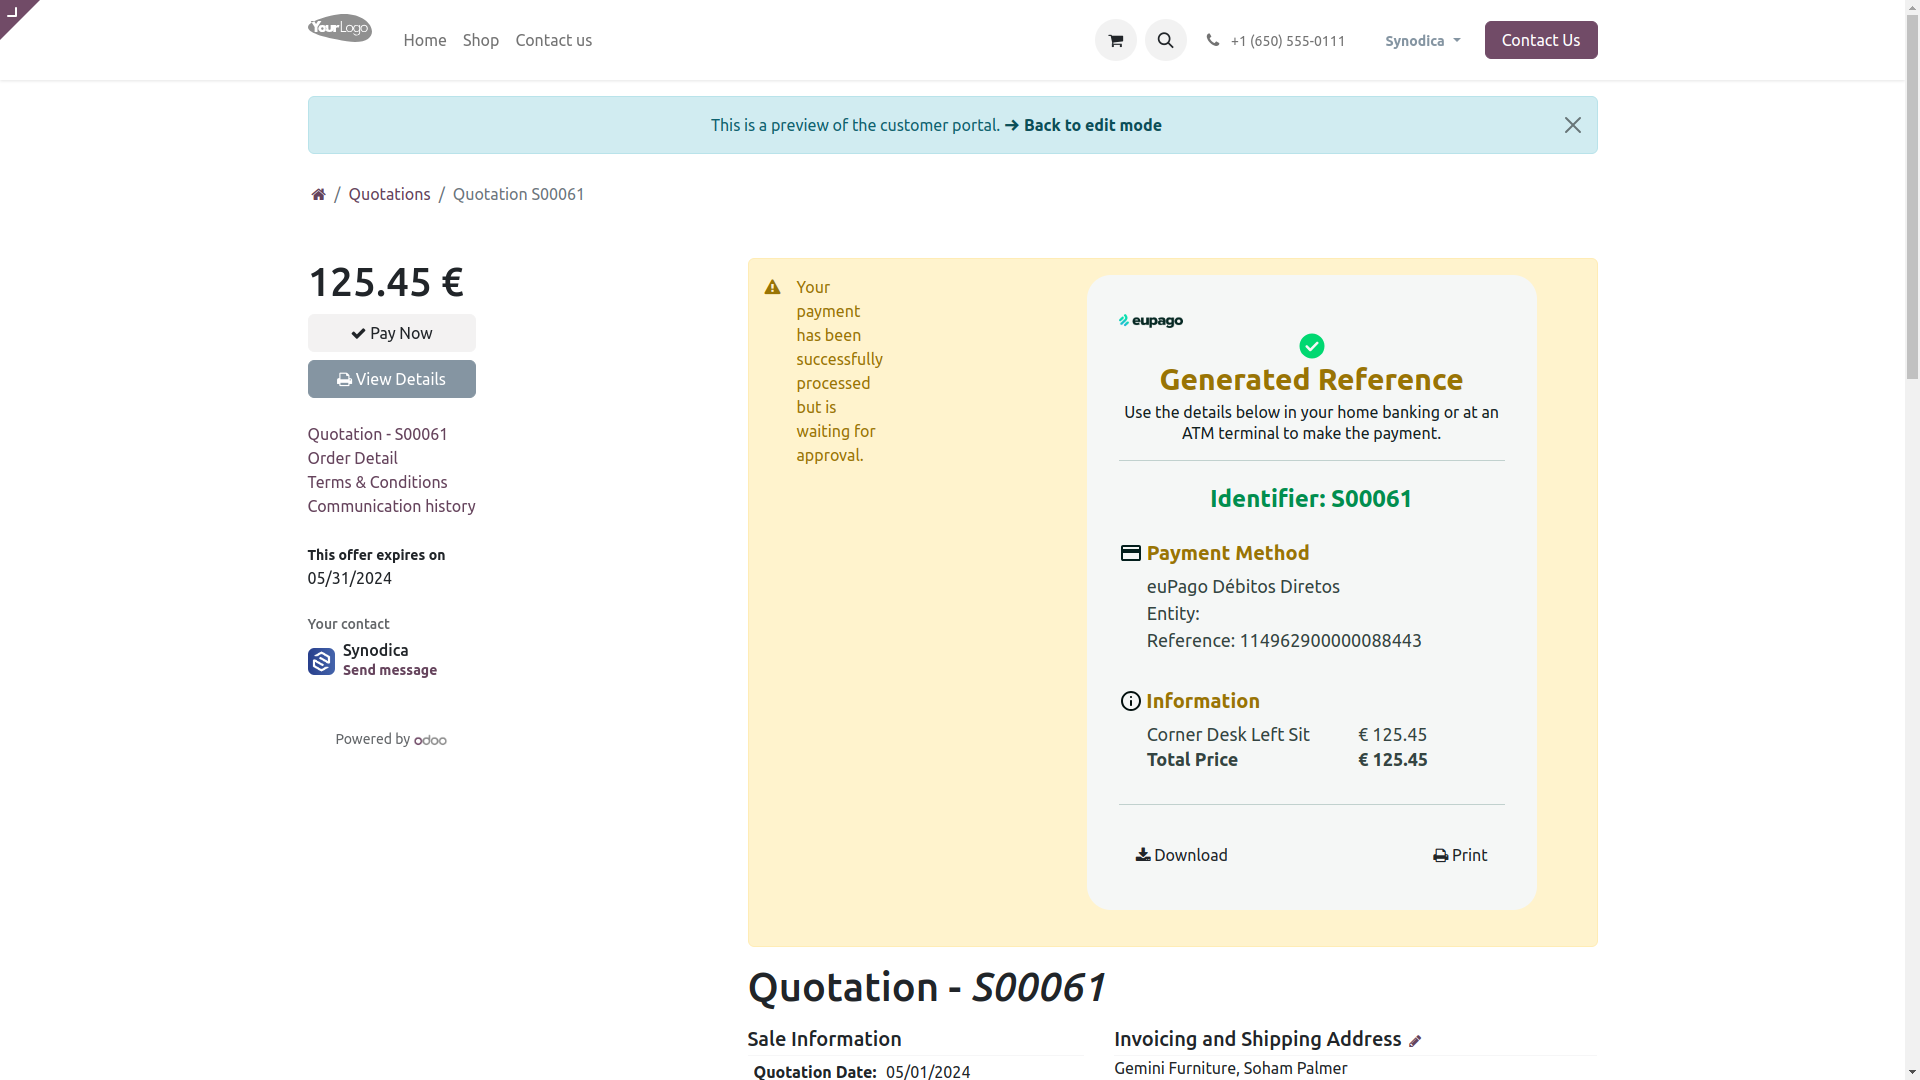
Task: Go to the Home menu item
Action: [x=425, y=40]
